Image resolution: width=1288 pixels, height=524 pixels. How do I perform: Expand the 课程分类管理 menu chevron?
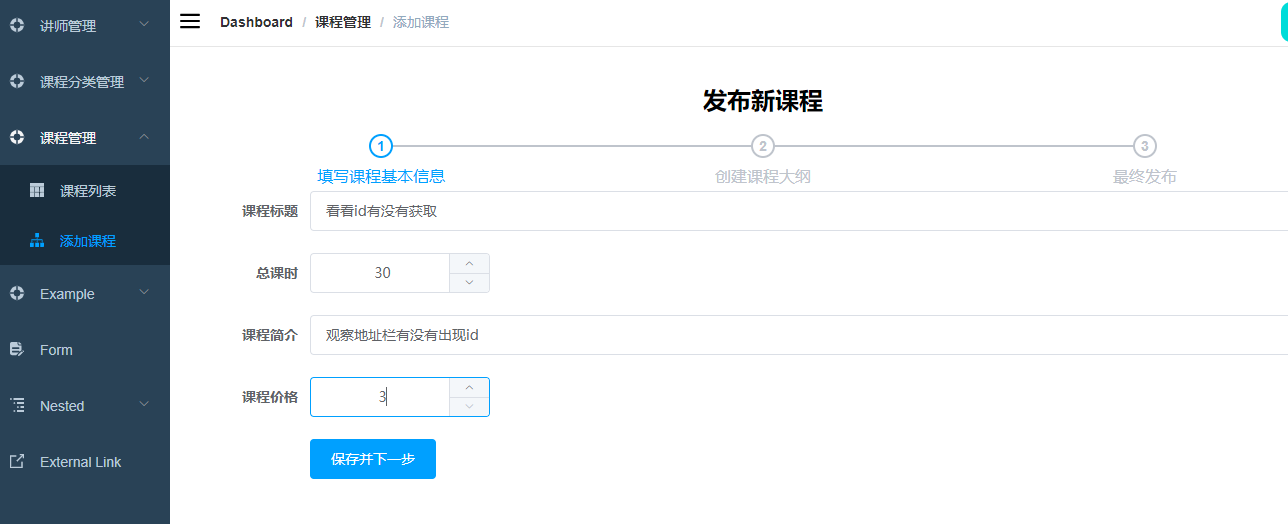144,79
